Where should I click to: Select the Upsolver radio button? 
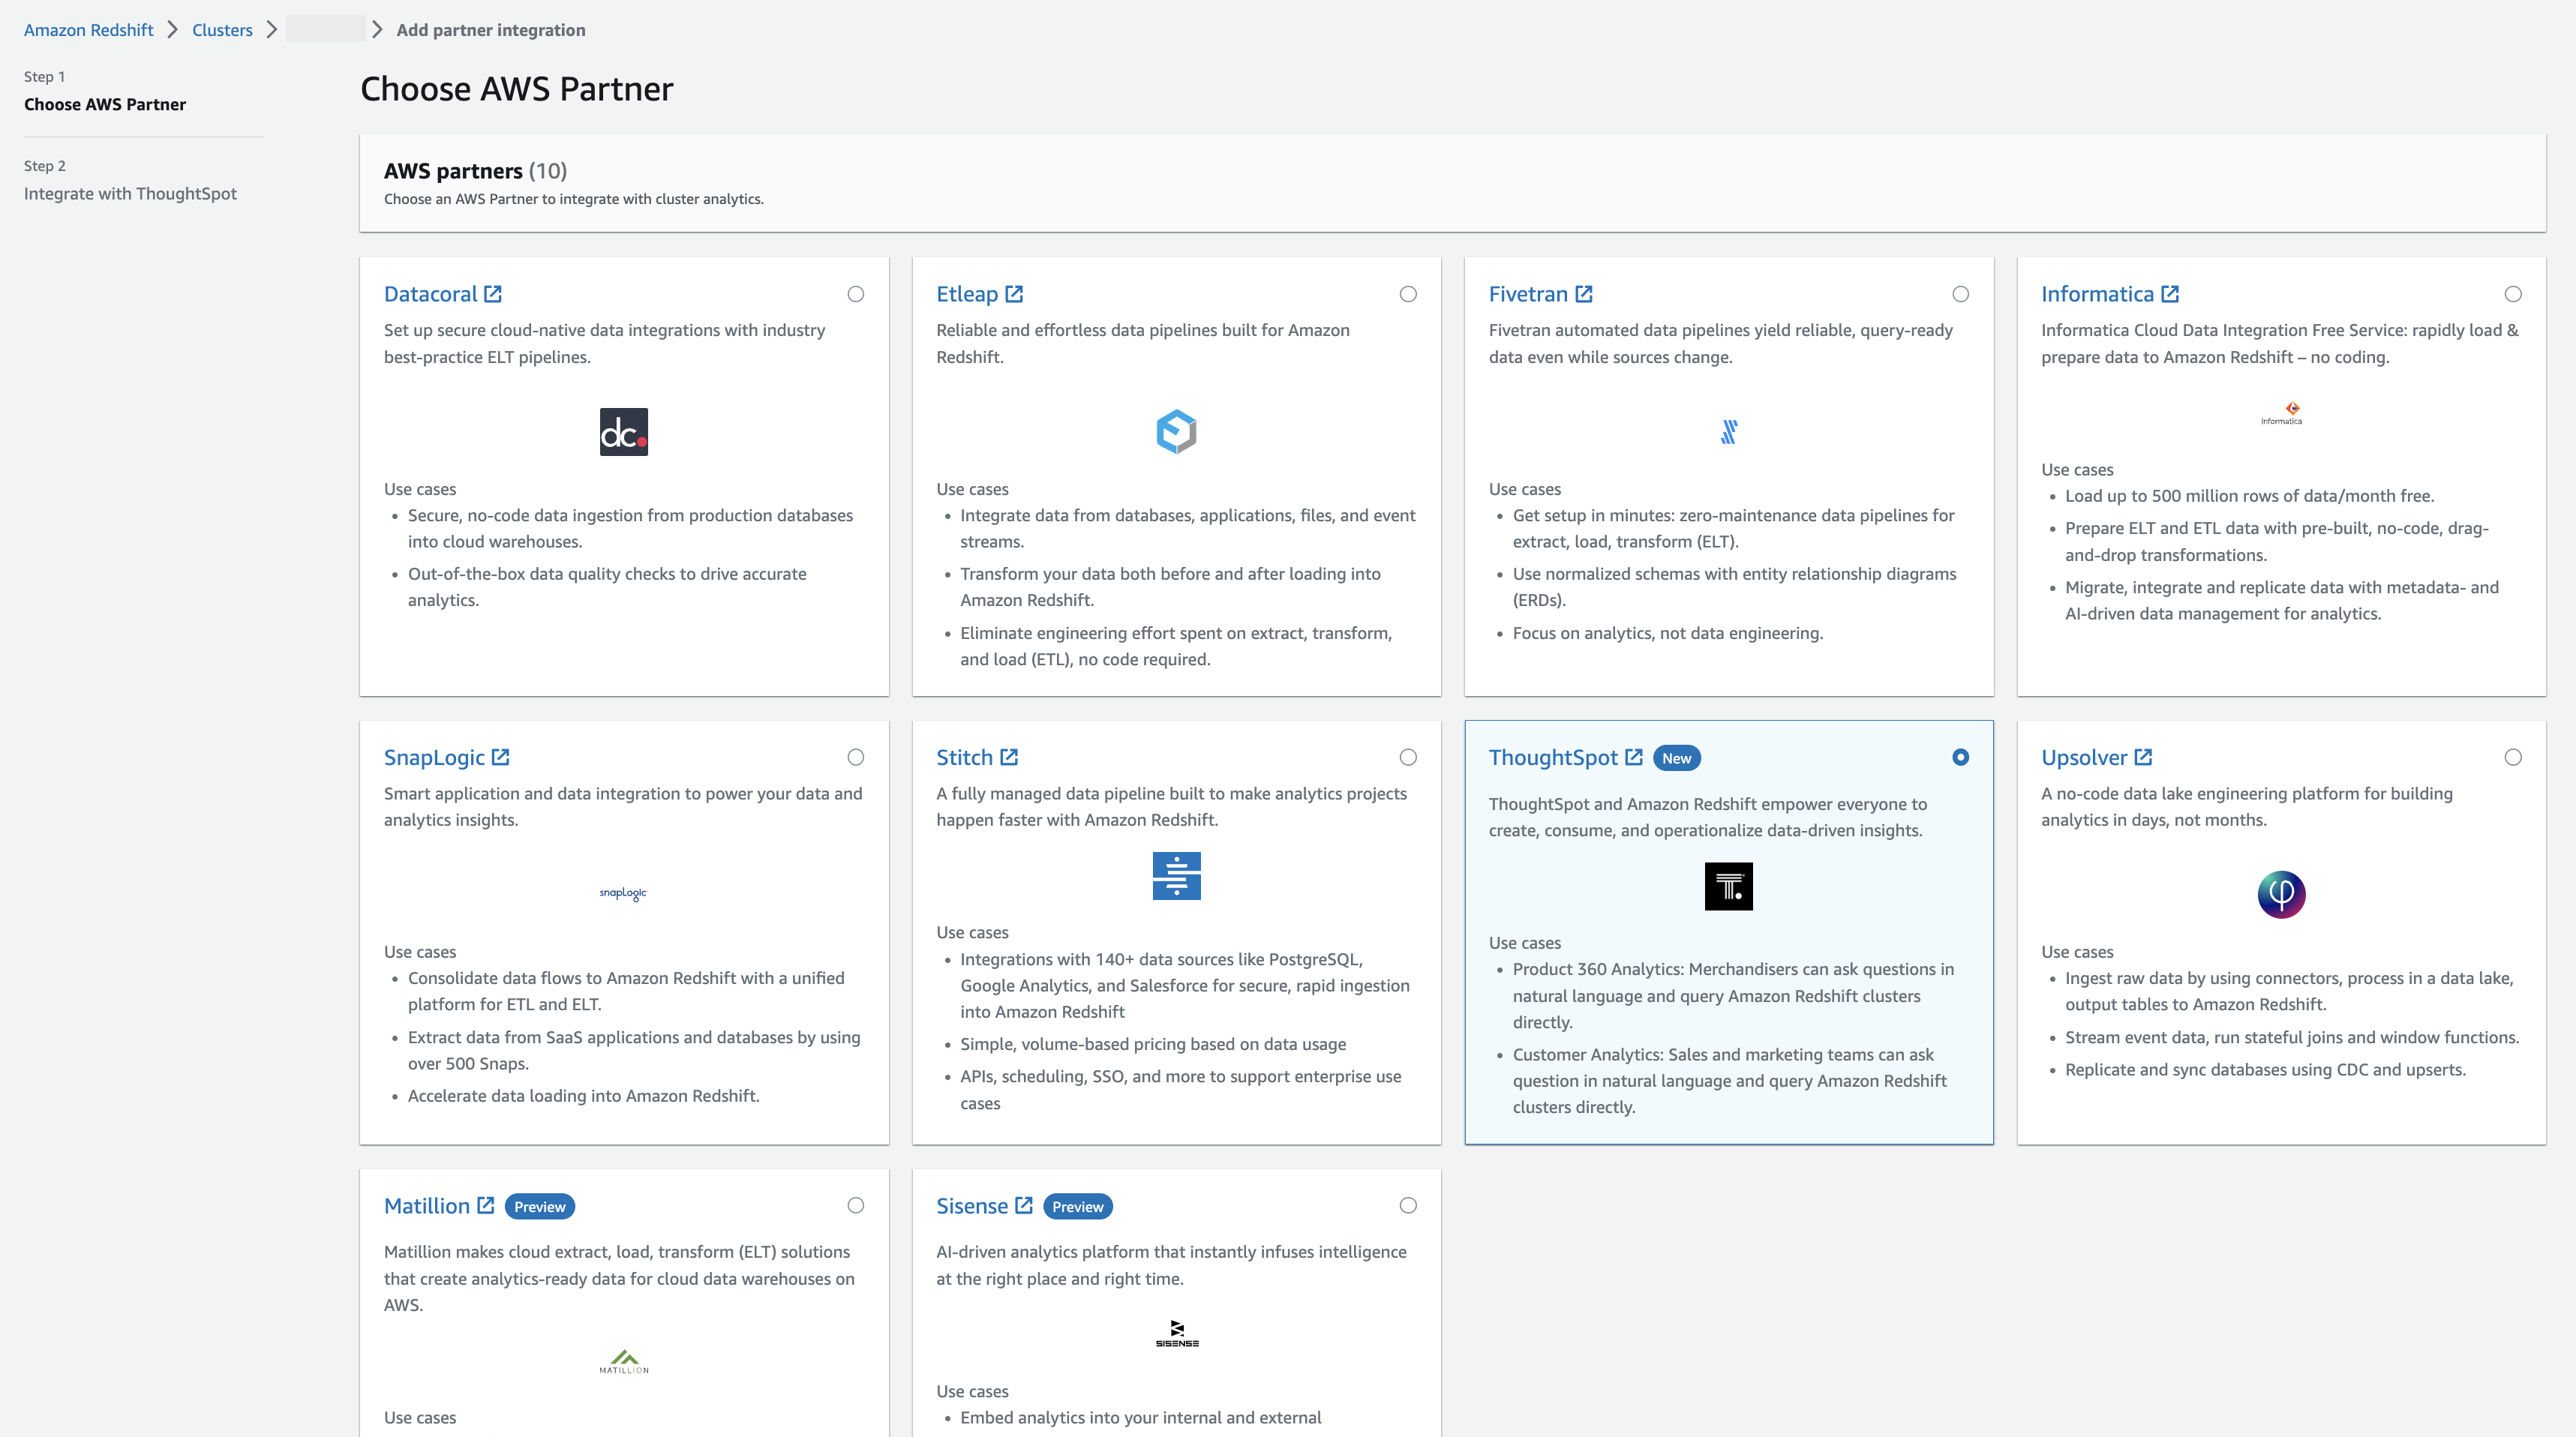[2513, 757]
